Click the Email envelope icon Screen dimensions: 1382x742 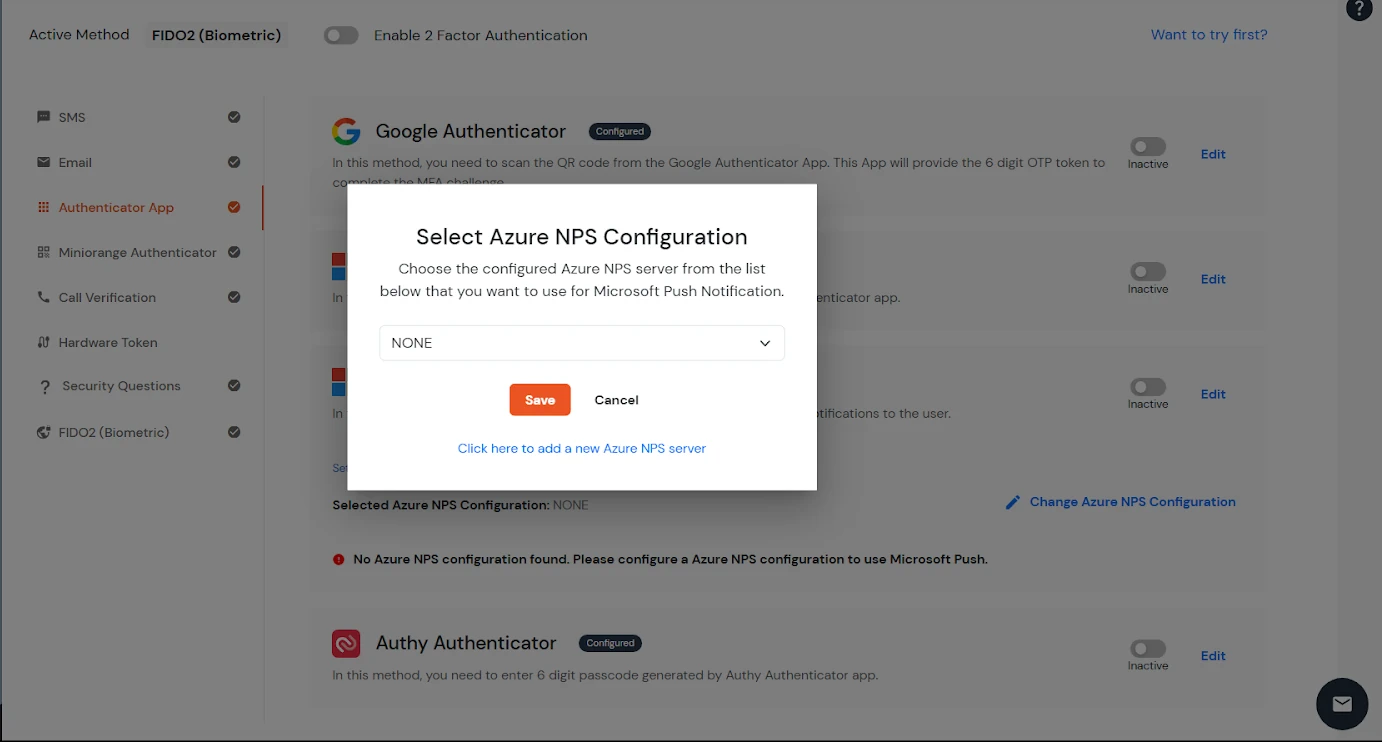[x=41, y=162]
